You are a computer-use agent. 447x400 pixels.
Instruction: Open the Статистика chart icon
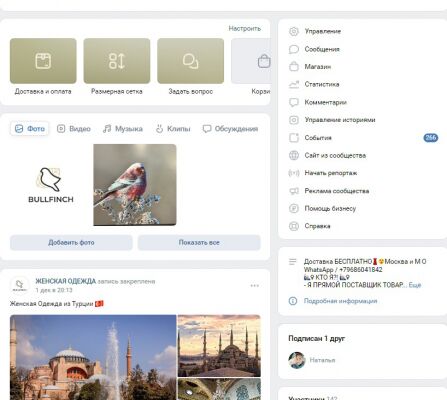(294, 84)
